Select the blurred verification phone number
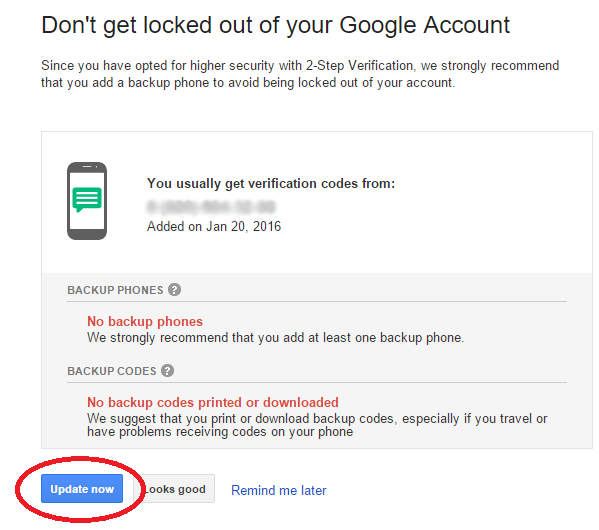The width and height of the screenshot is (599, 530). pos(211,206)
